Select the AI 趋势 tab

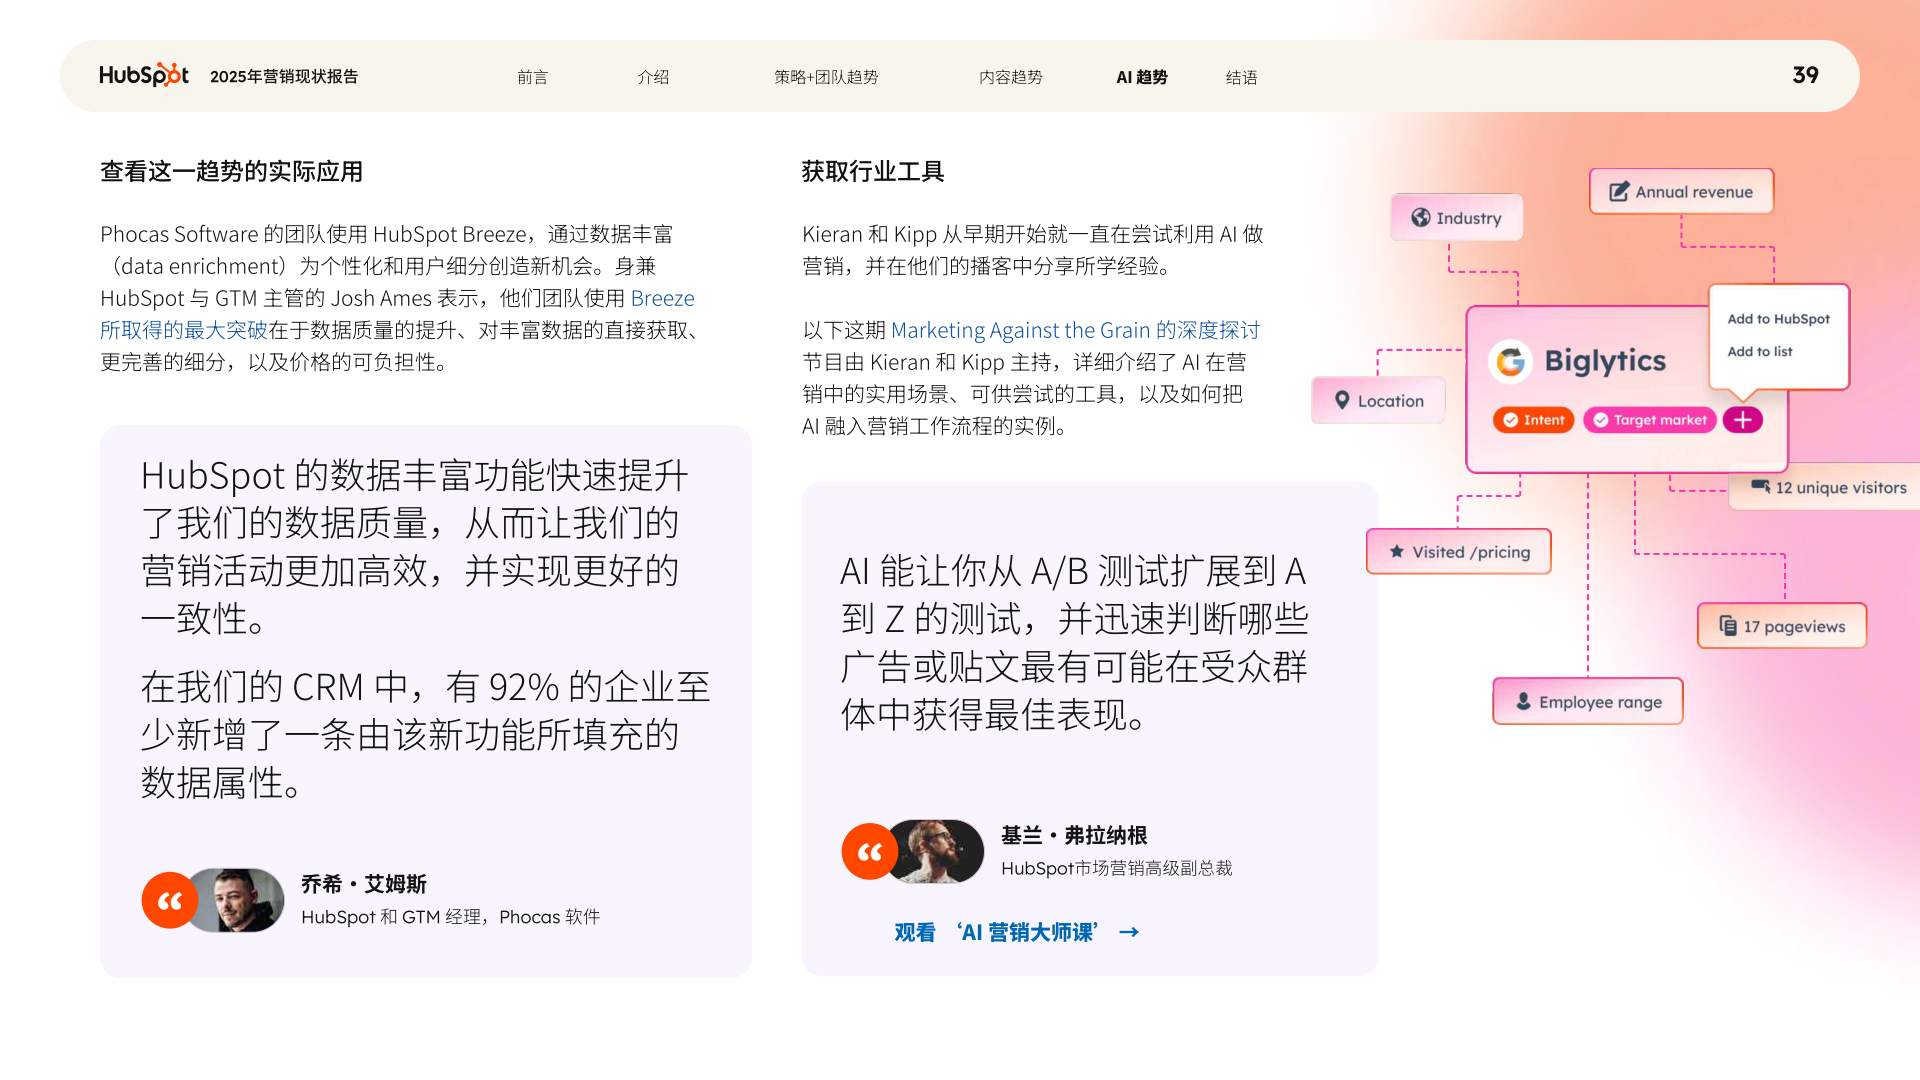coord(1142,77)
